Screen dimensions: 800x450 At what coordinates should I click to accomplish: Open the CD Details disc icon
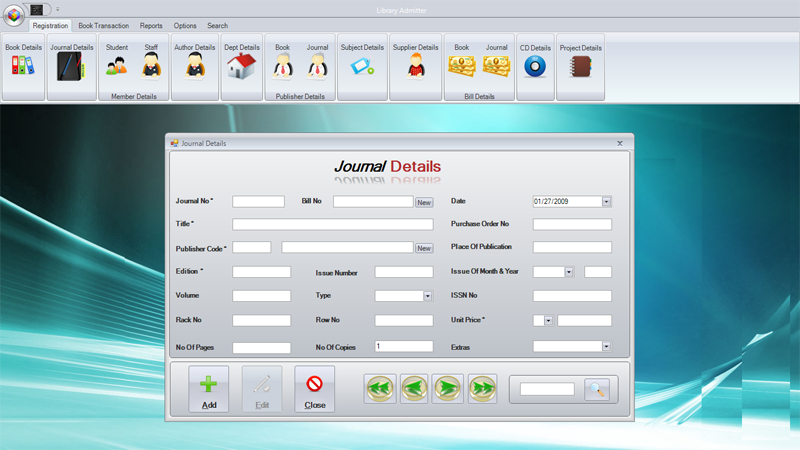coord(535,66)
